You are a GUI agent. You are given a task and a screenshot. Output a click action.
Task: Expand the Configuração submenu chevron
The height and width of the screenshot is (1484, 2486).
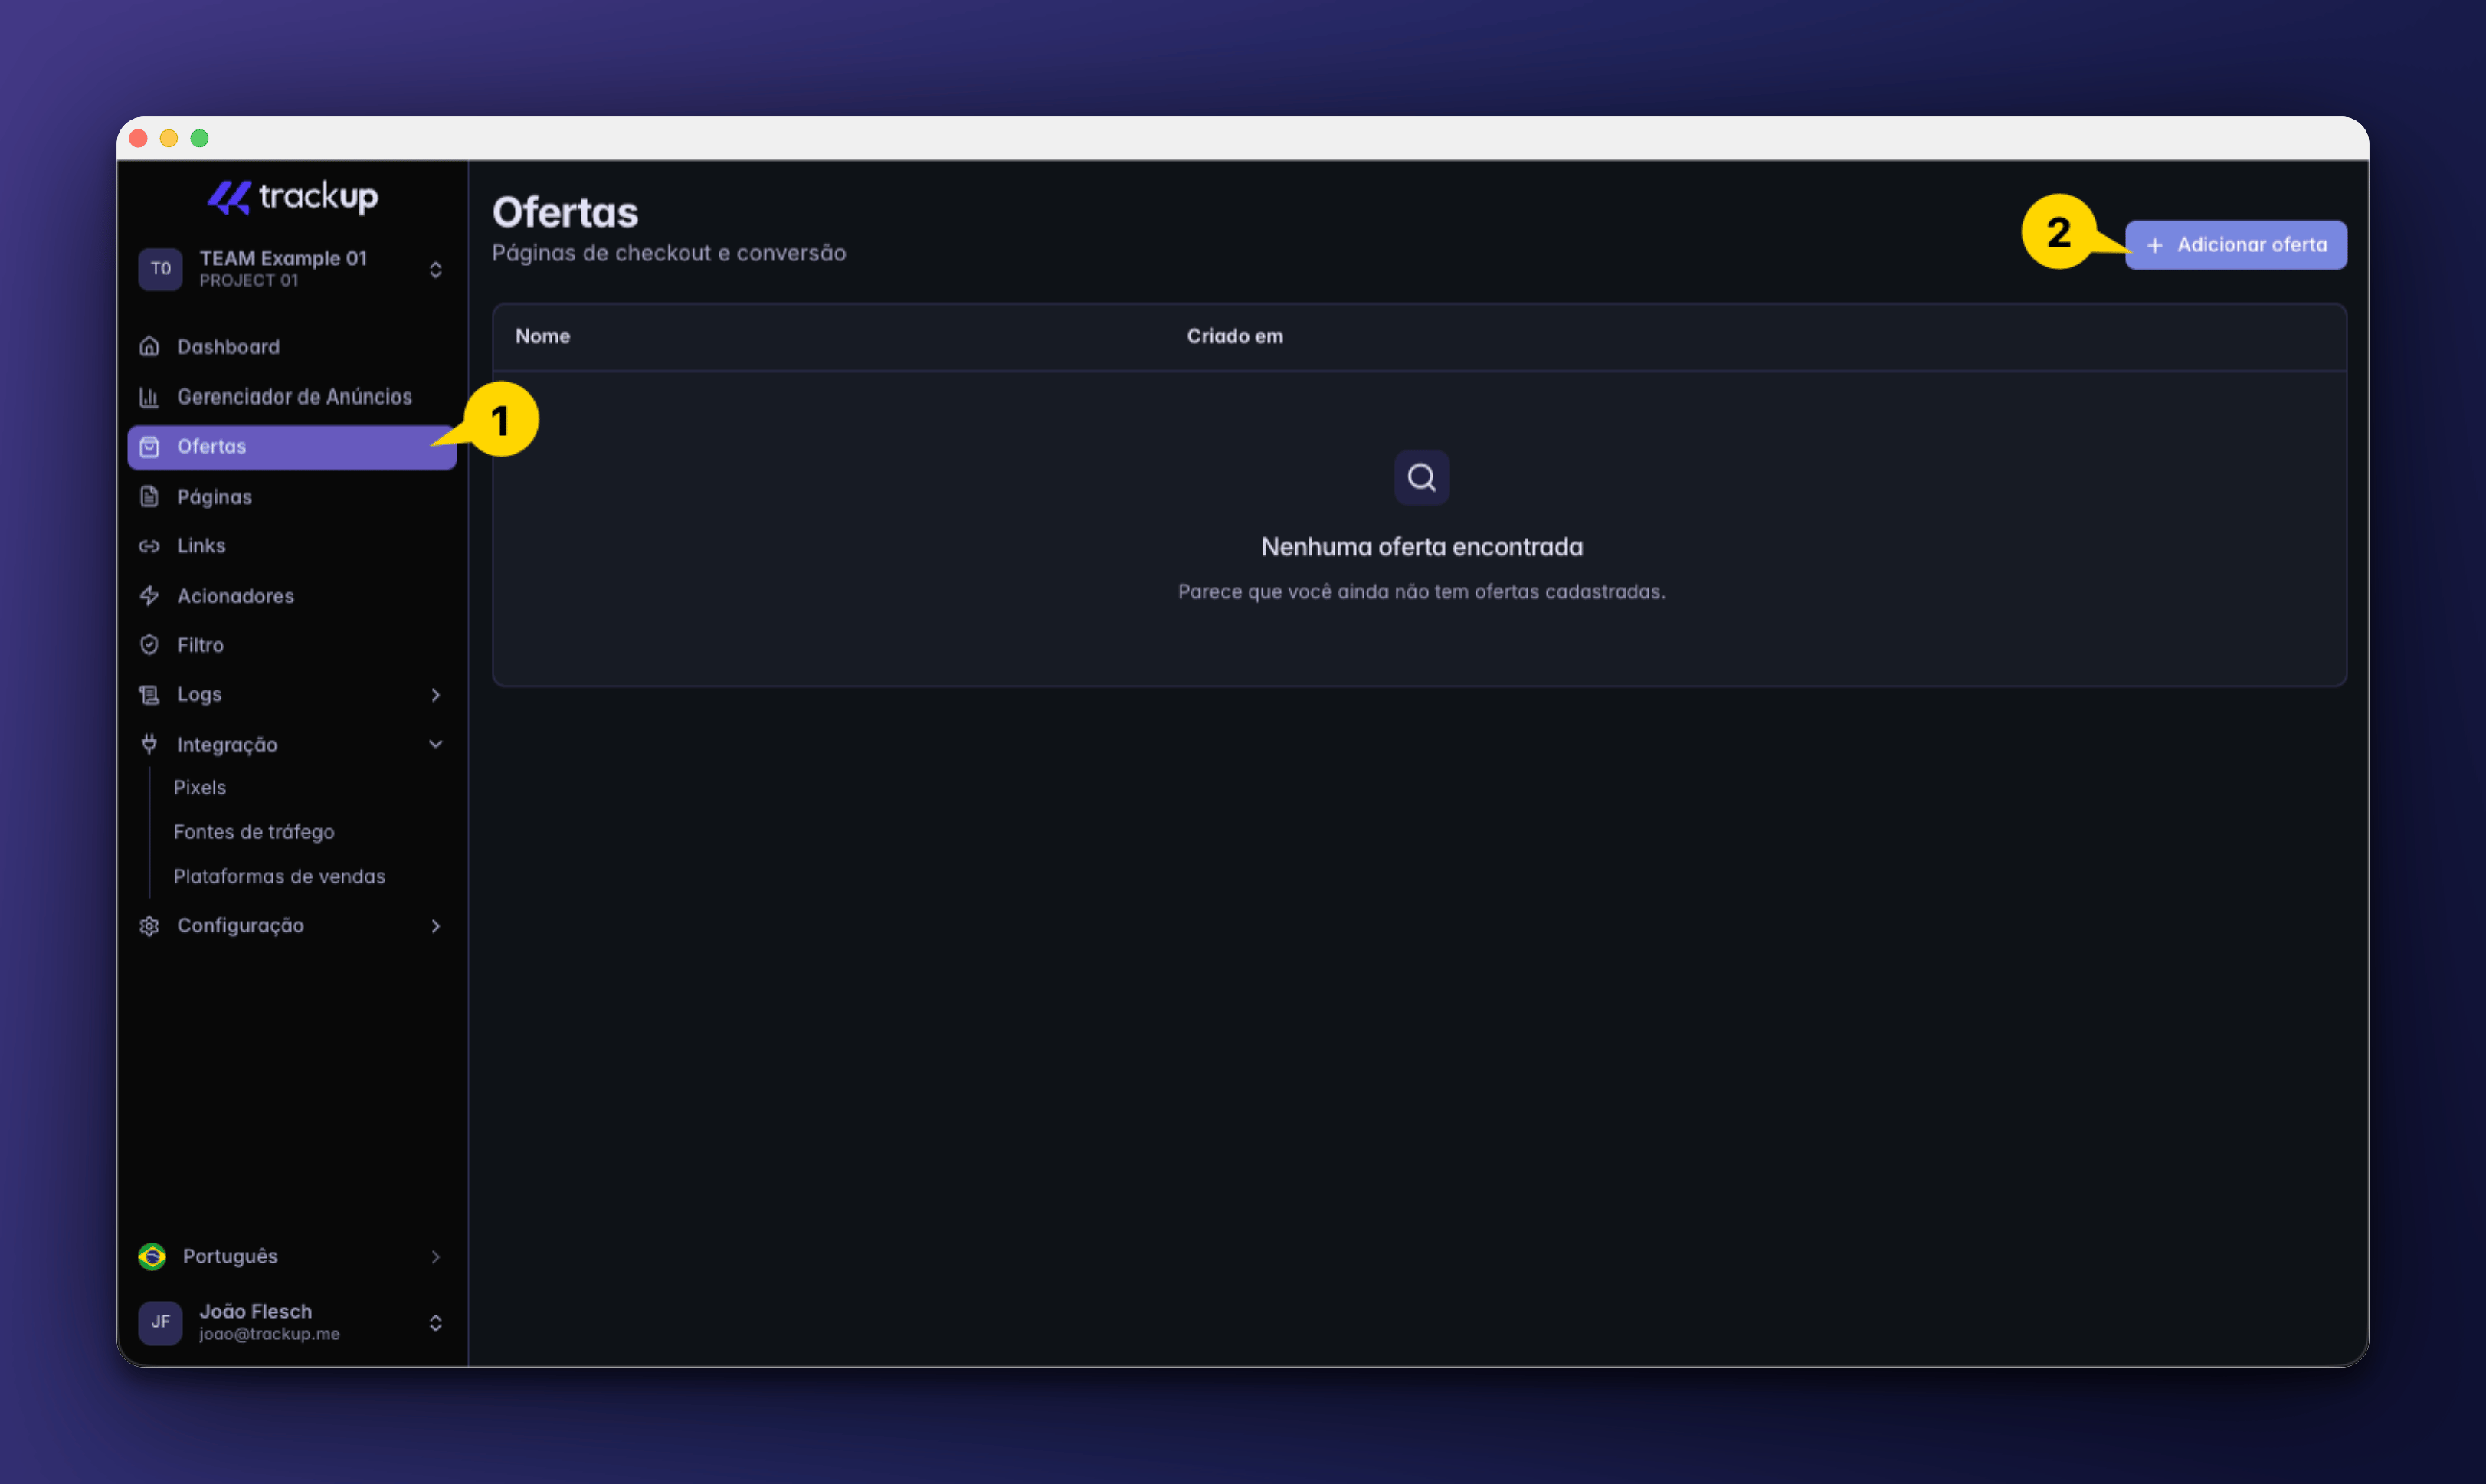(435, 926)
